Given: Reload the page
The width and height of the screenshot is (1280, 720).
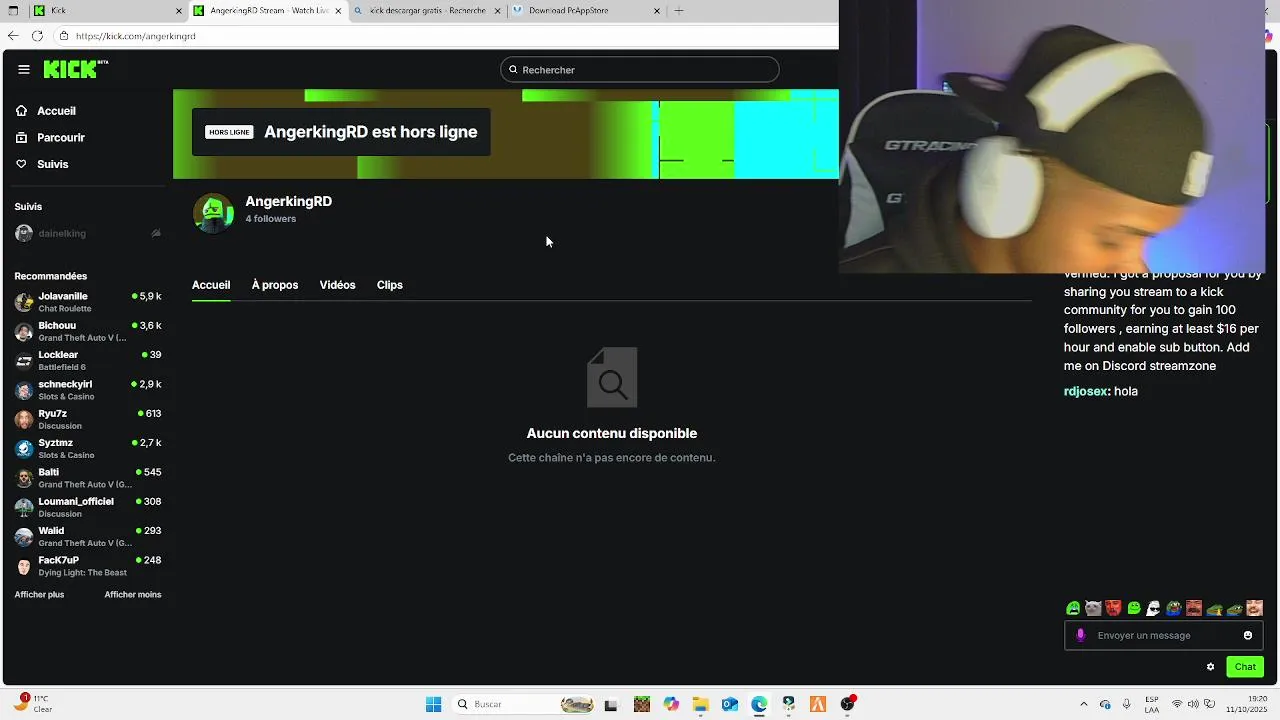Looking at the screenshot, I should 37,36.
